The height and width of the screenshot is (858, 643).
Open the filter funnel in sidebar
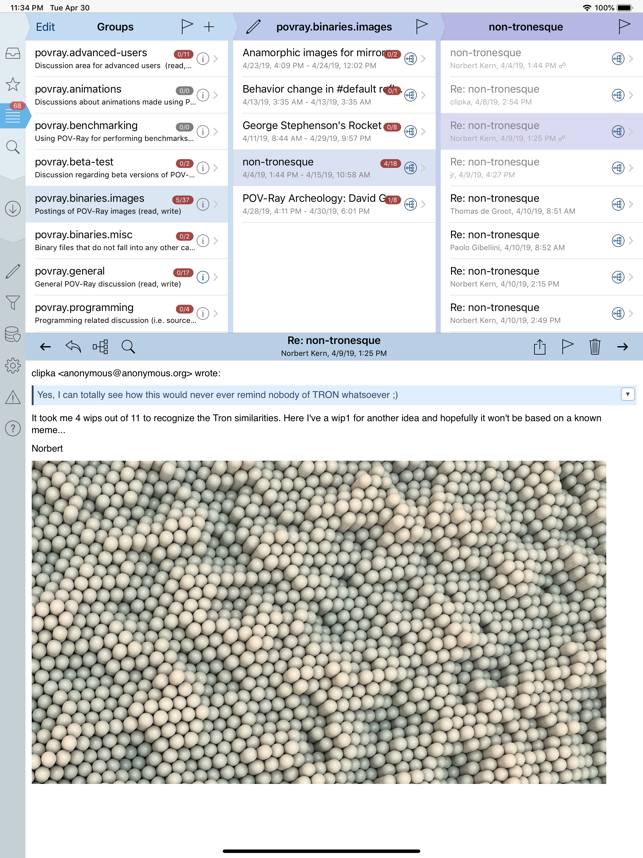coord(13,302)
